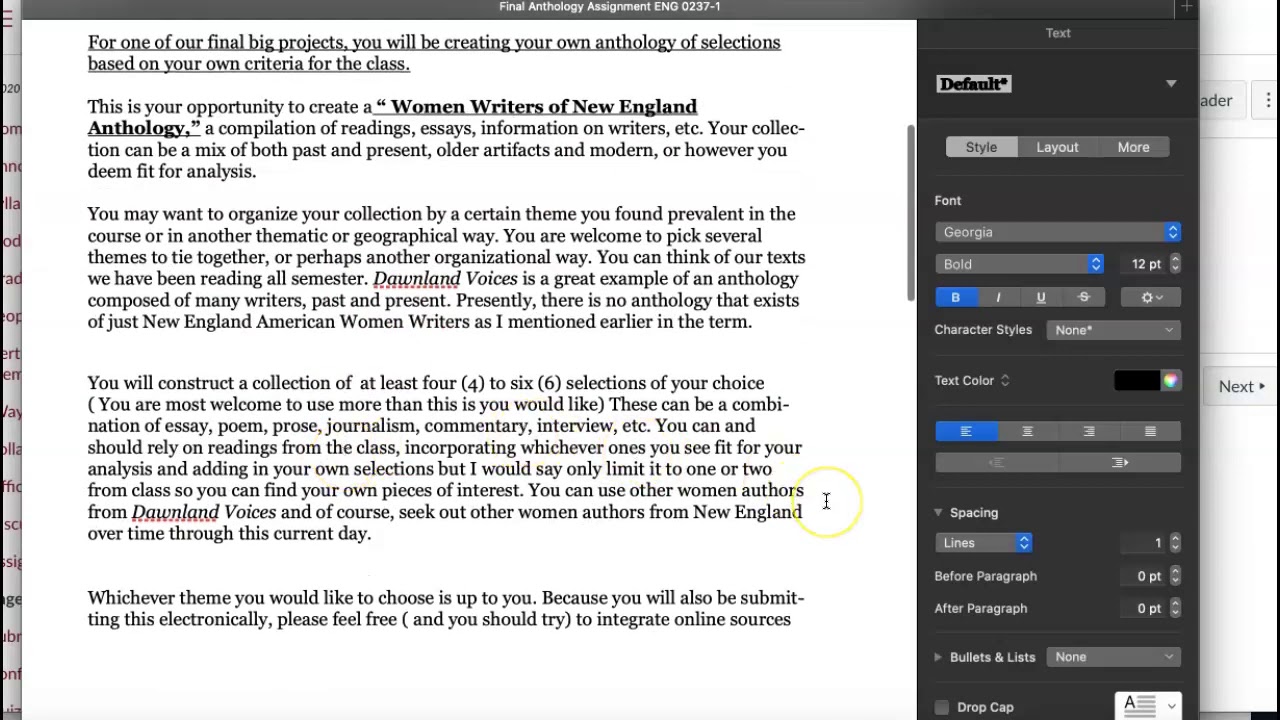Screen dimensions: 1280x720
Task: Click the Text panel header label
Action: click(x=1058, y=33)
